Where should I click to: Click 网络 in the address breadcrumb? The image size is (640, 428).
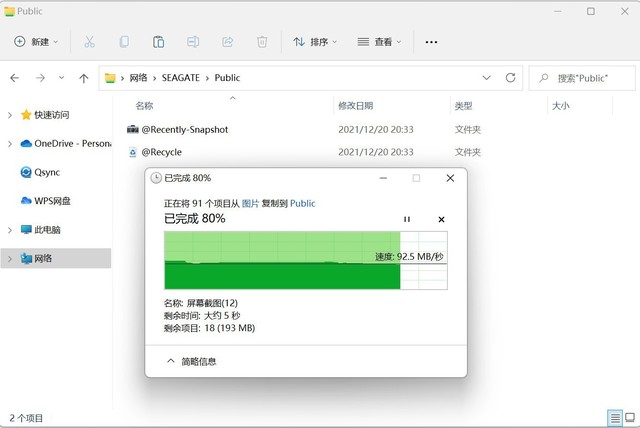click(138, 78)
